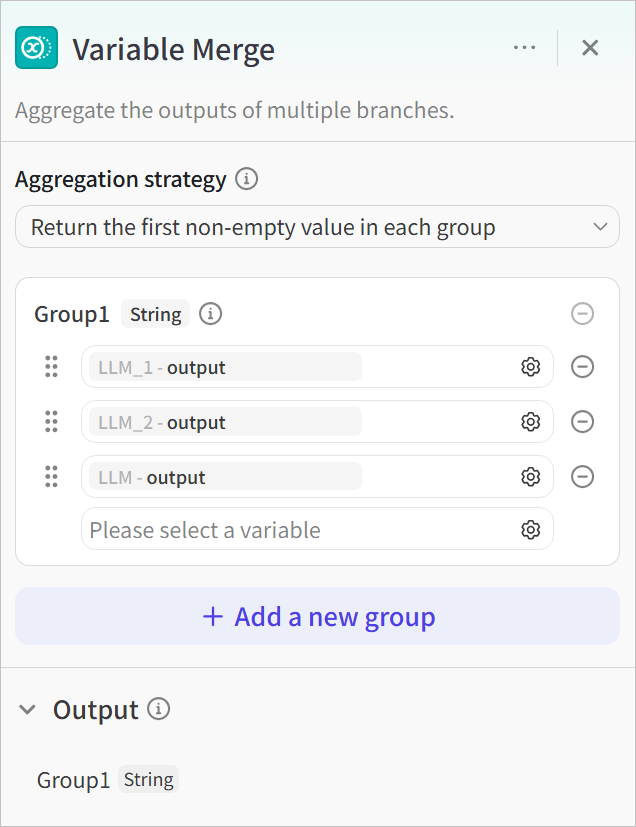Close the Variable Merge panel

coord(590,48)
